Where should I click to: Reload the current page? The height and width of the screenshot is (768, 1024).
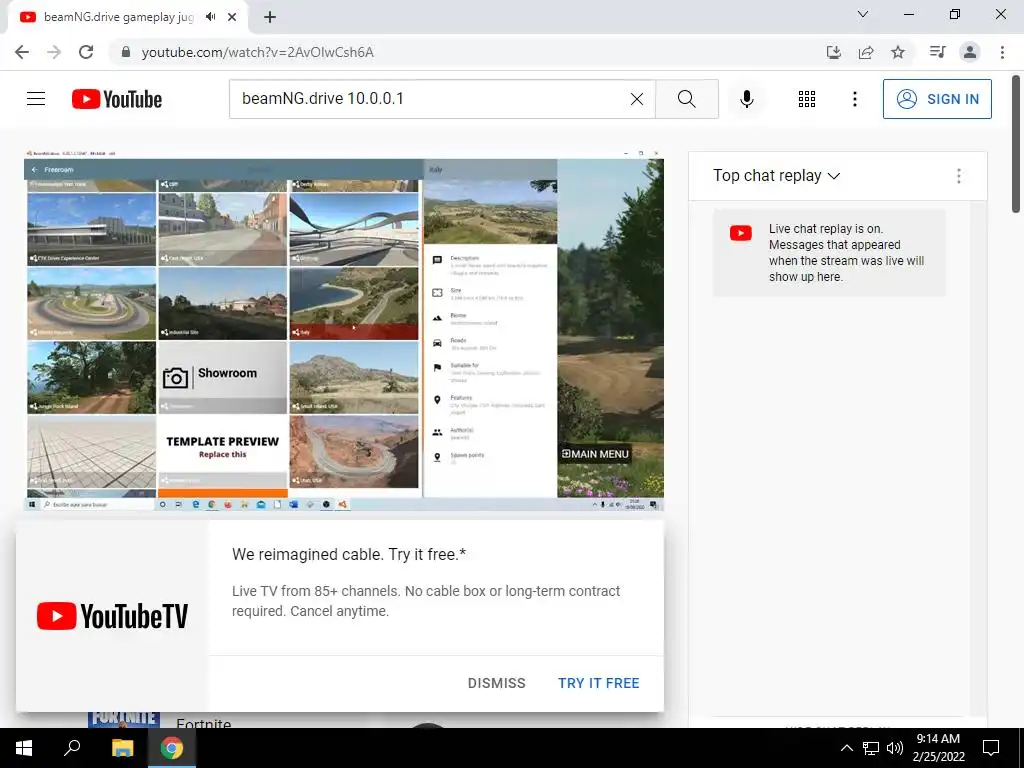pyautogui.click(x=86, y=52)
